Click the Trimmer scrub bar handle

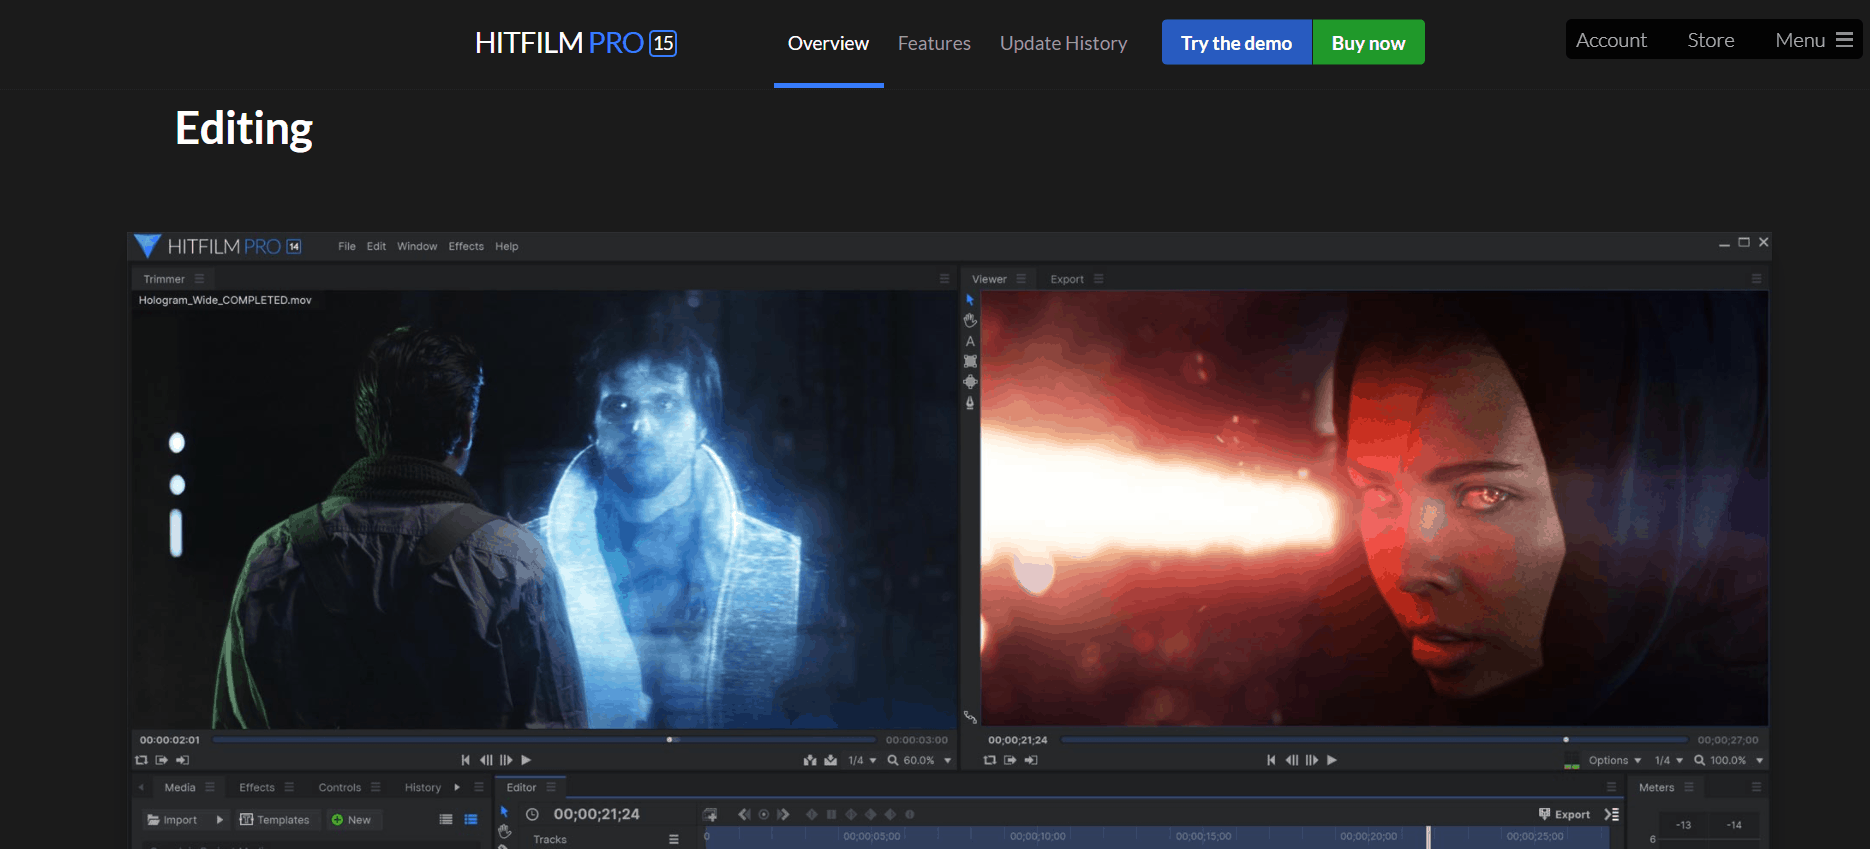coord(671,740)
